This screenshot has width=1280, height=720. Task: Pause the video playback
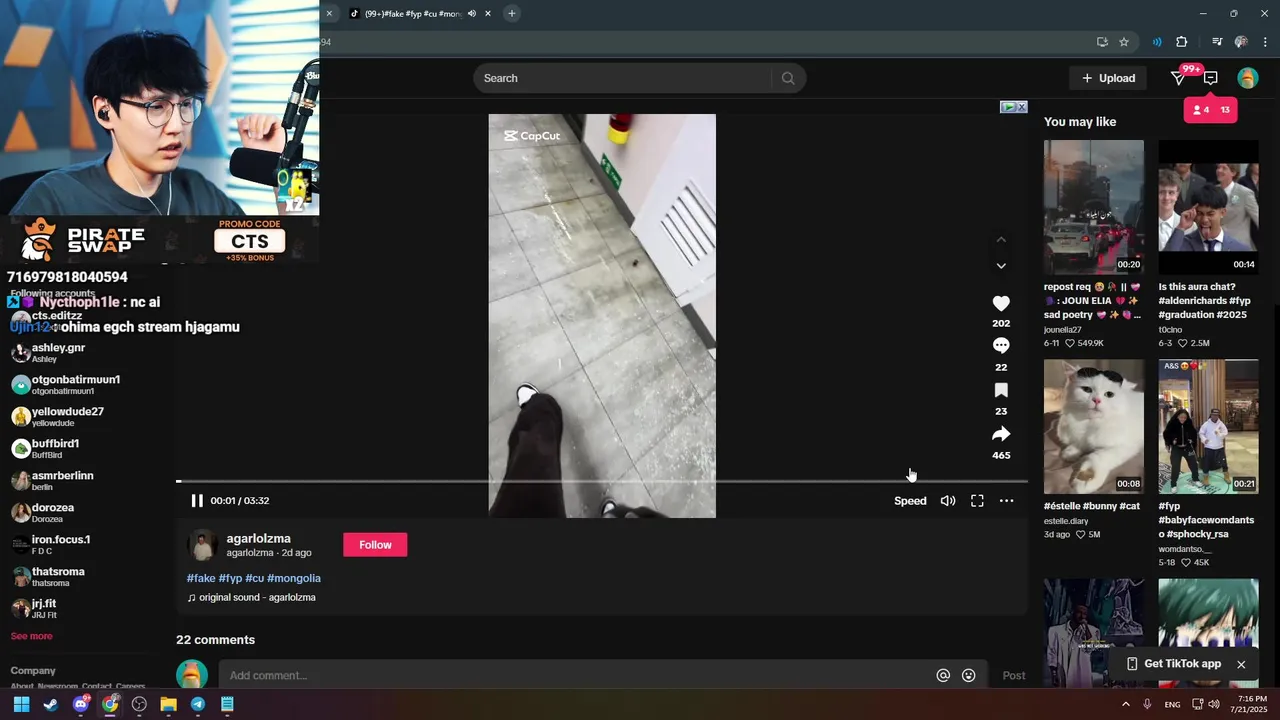point(197,501)
